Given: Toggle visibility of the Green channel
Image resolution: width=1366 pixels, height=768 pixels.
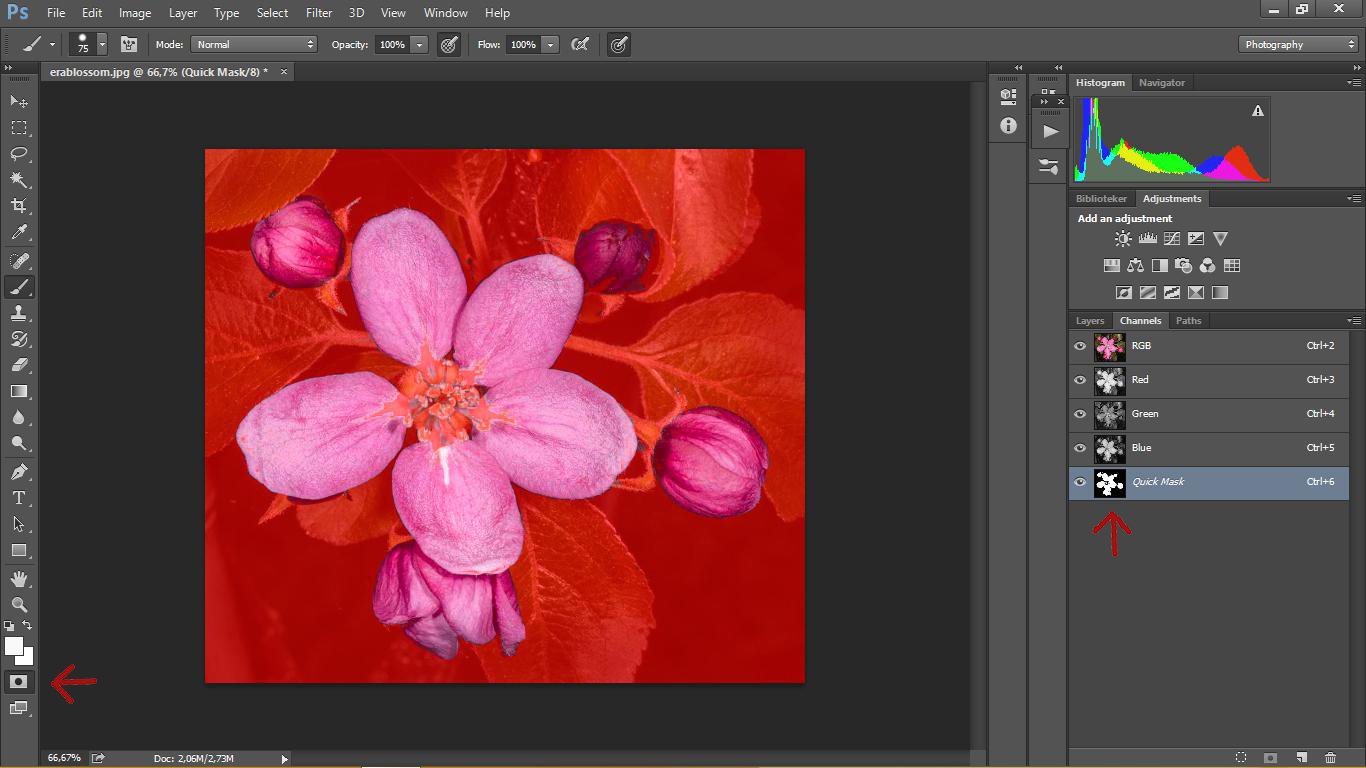Looking at the screenshot, I should coord(1080,414).
